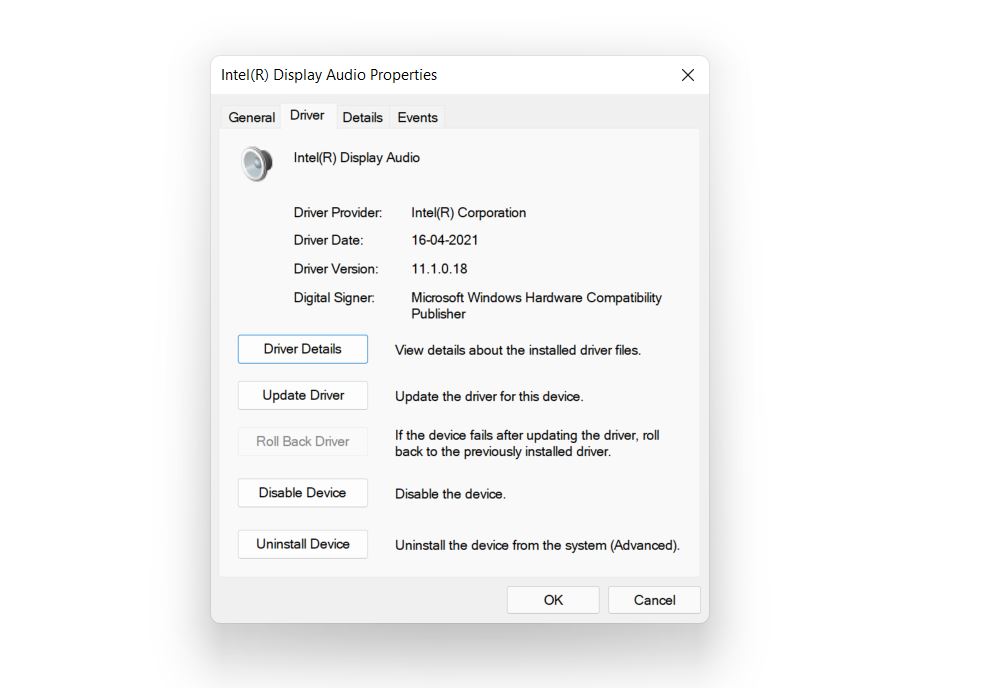
Task: Close the properties window
Action: (x=687, y=74)
